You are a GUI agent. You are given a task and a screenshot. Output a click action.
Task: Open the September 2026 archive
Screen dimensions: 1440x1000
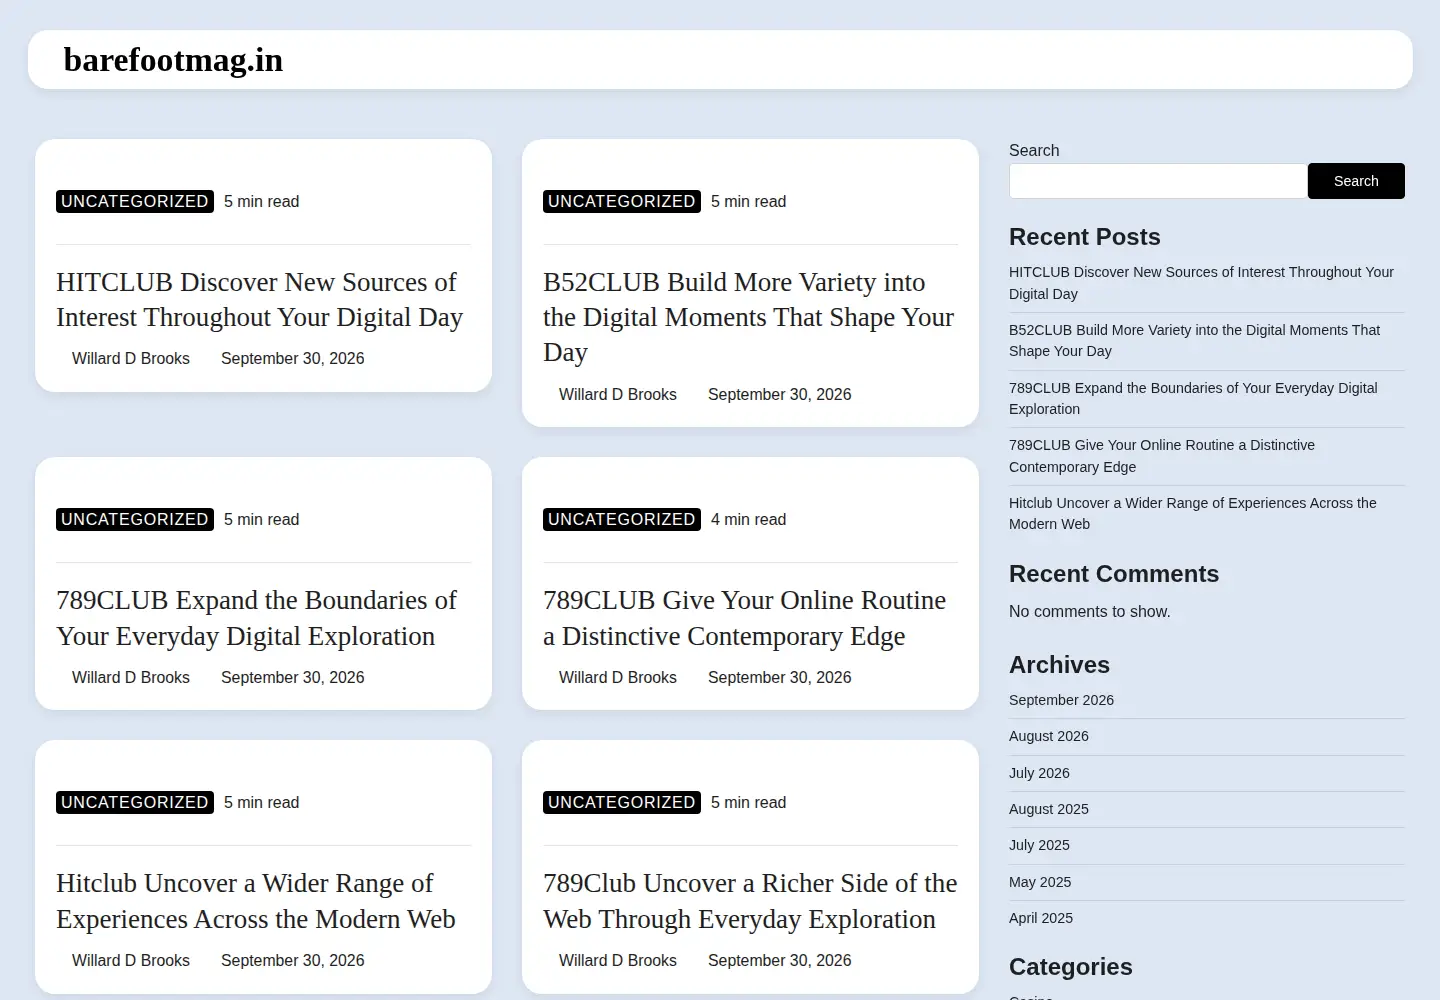coord(1061,700)
